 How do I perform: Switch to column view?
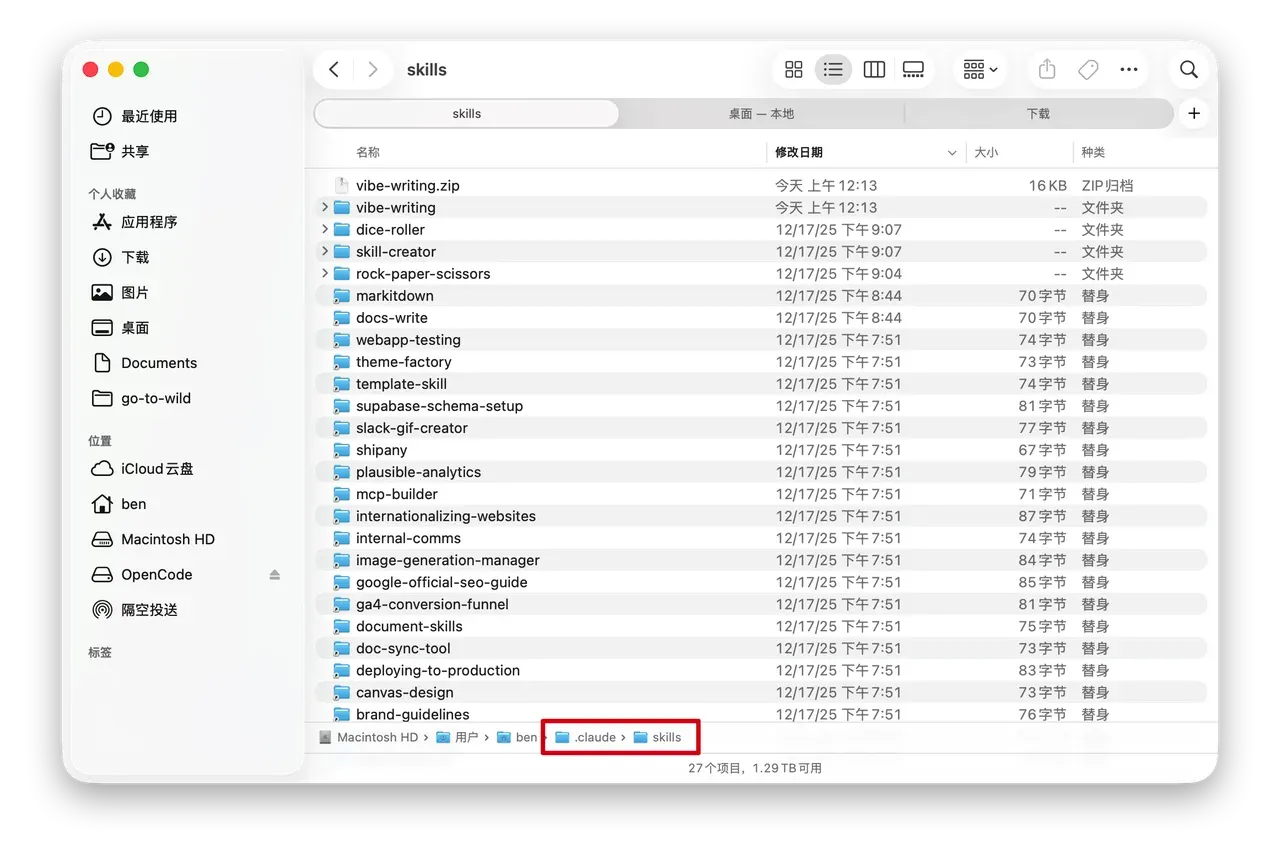coord(874,69)
